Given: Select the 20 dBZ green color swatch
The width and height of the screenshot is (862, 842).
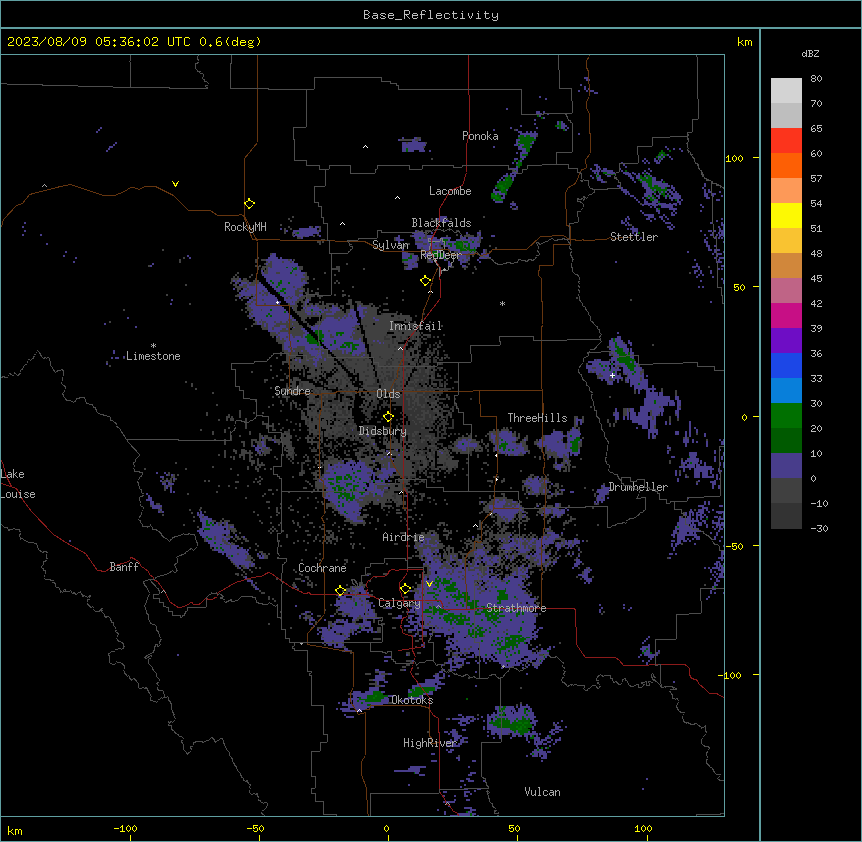Looking at the screenshot, I should (786, 416).
